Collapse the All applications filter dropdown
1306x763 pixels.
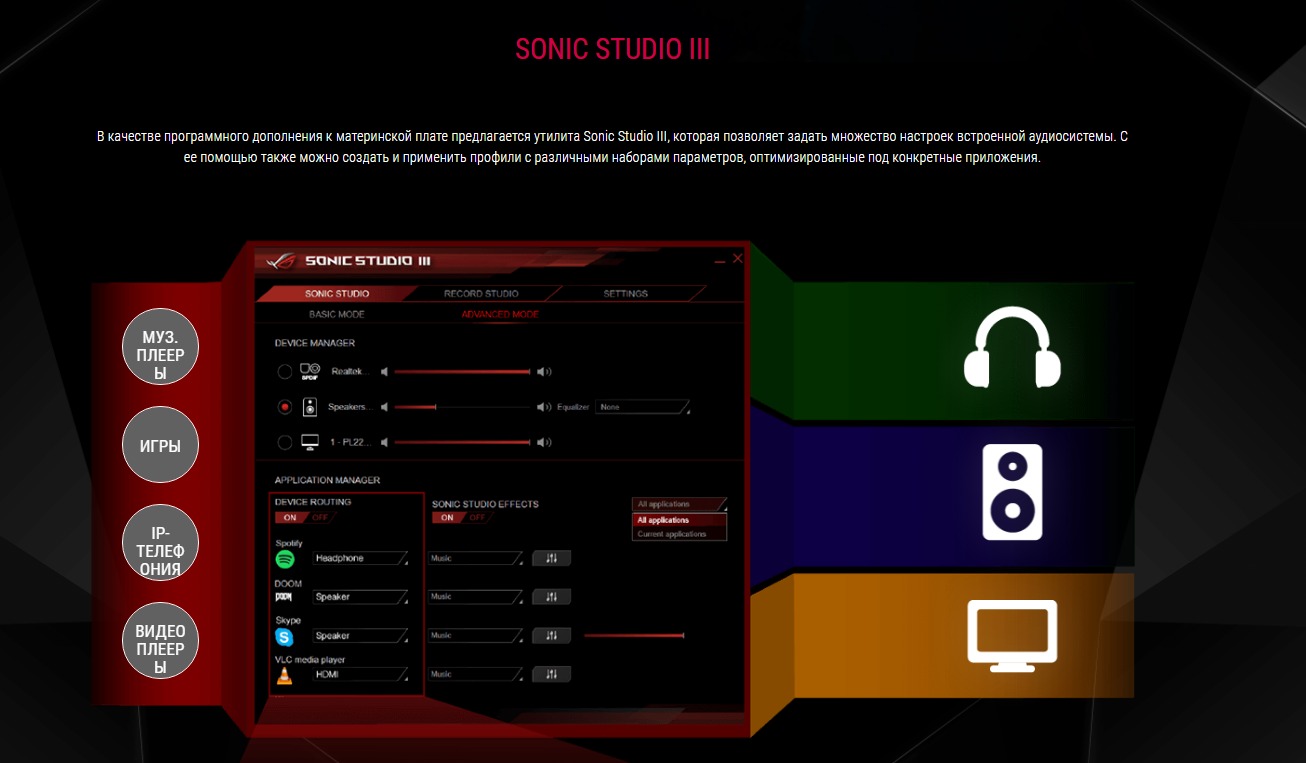(x=679, y=505)
